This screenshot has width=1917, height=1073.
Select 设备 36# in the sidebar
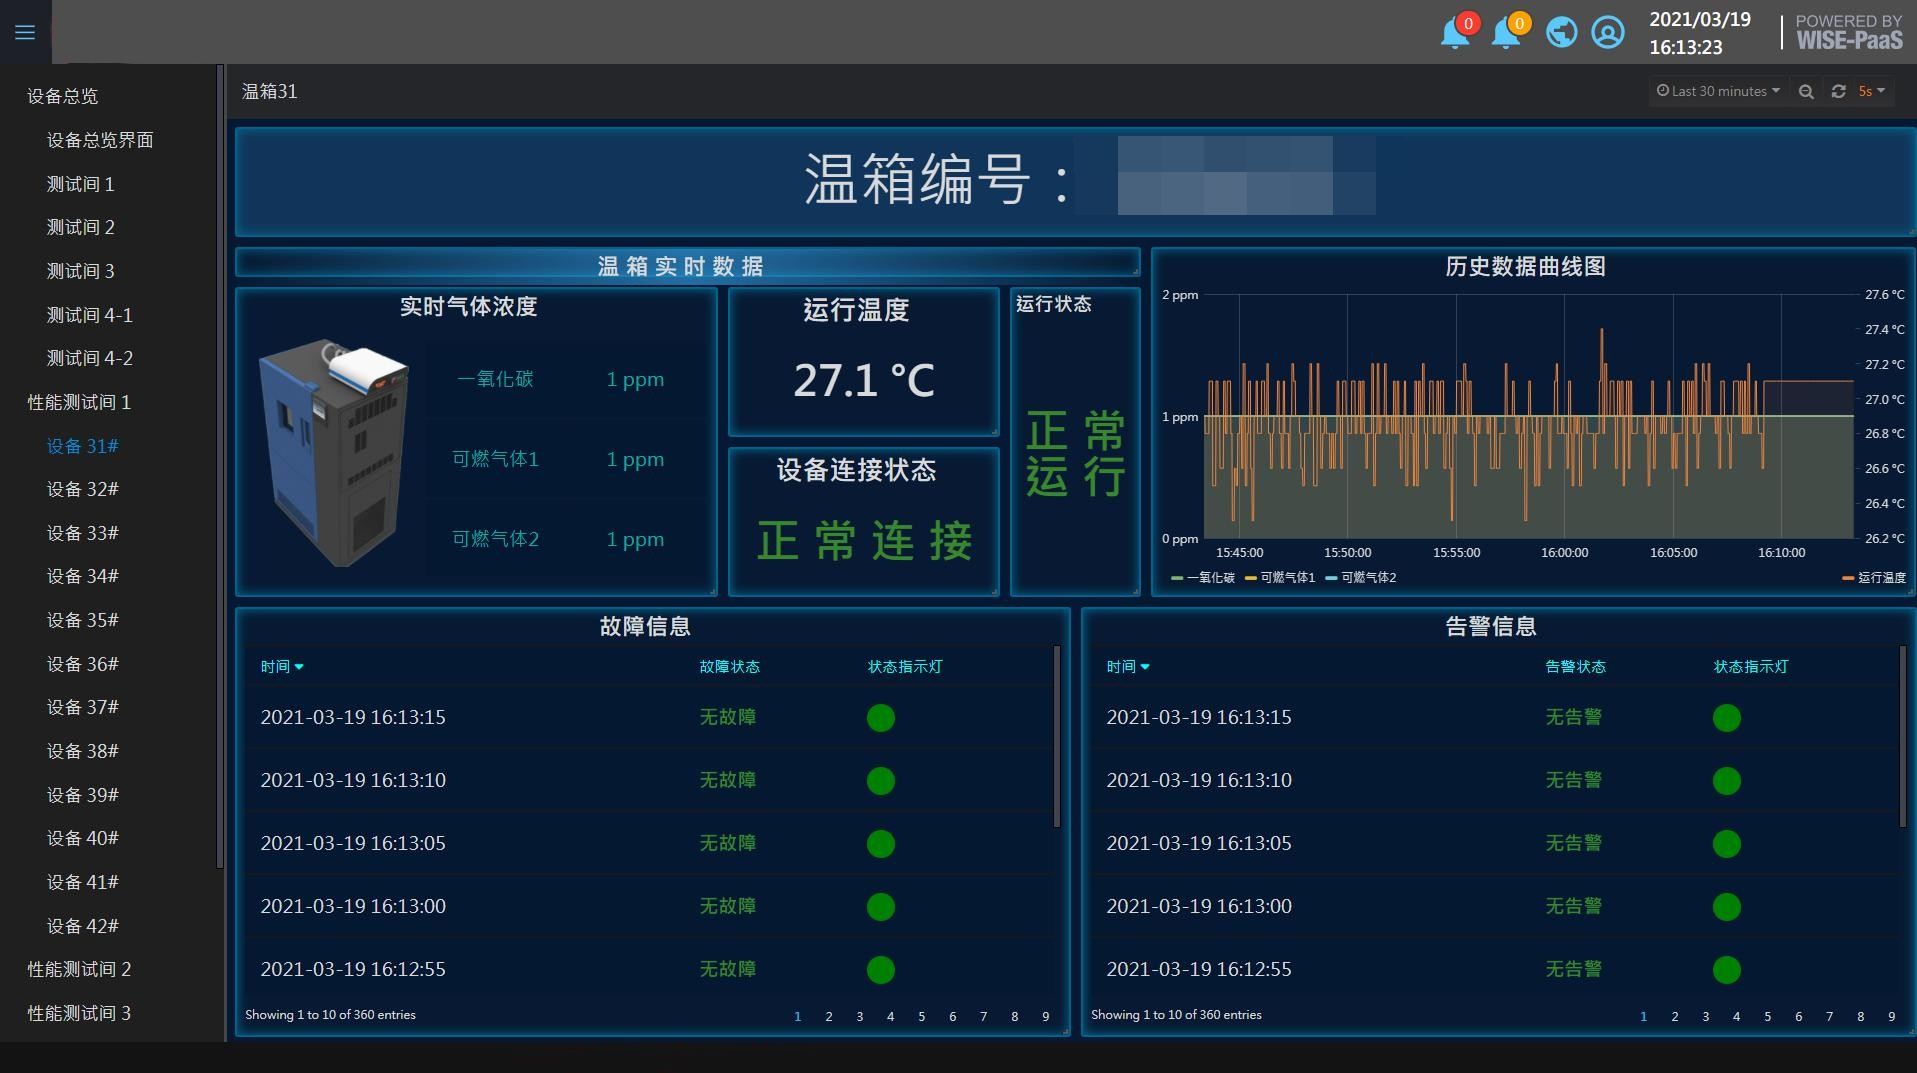click(82, 664)
